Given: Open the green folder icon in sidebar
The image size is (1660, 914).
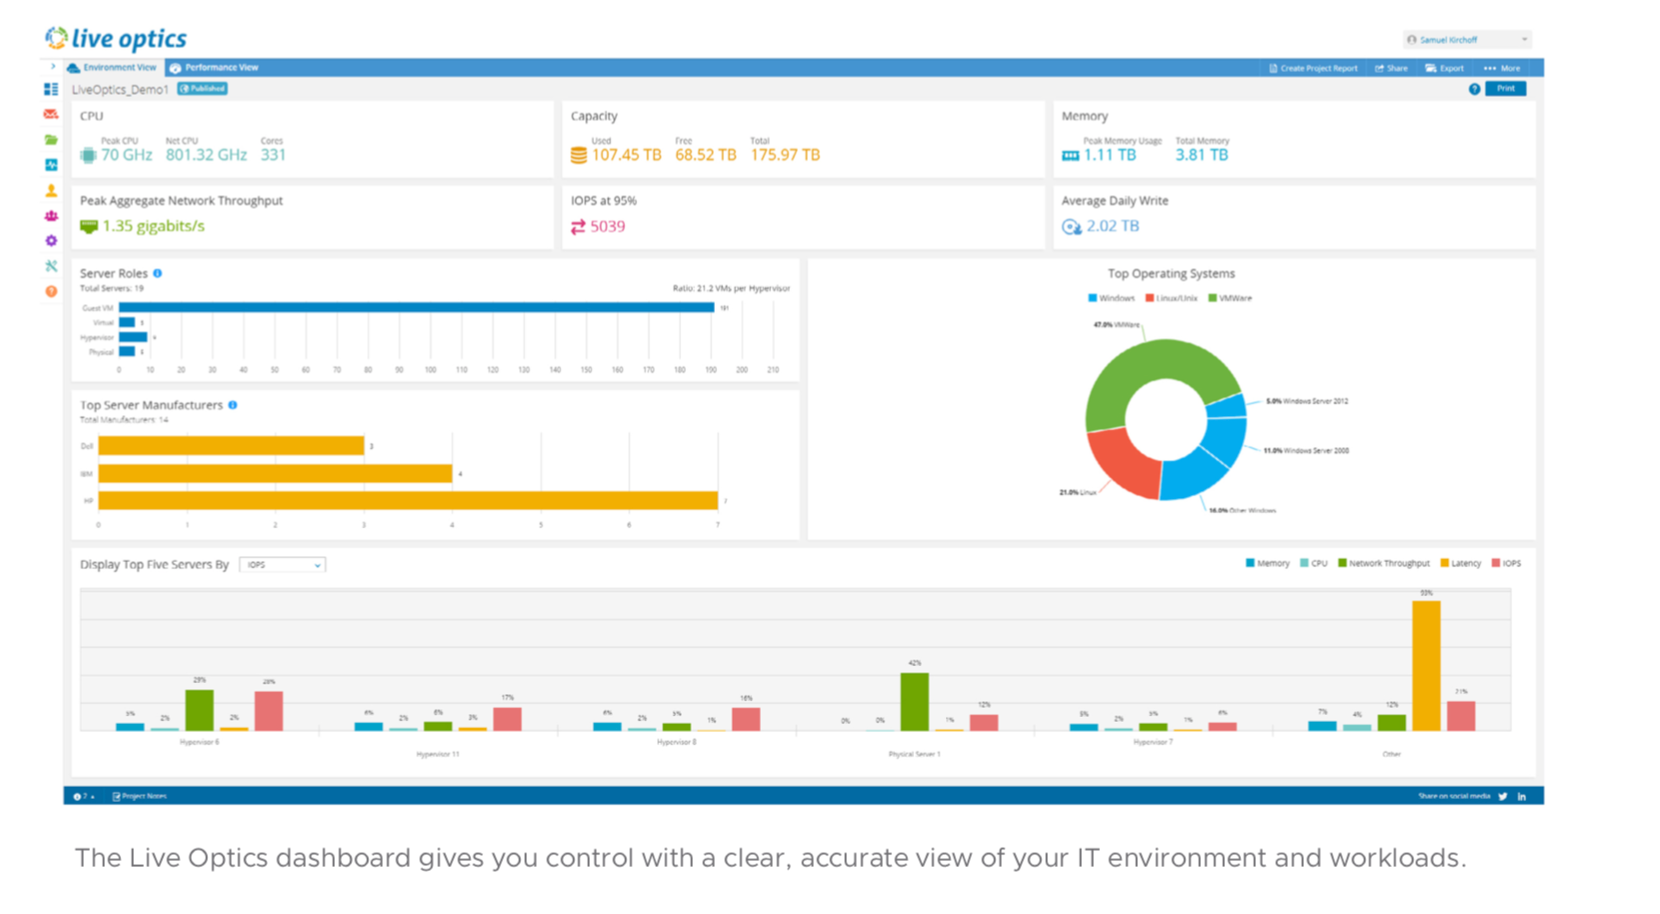Looking at the screenshot, I should tap(51, 140).
